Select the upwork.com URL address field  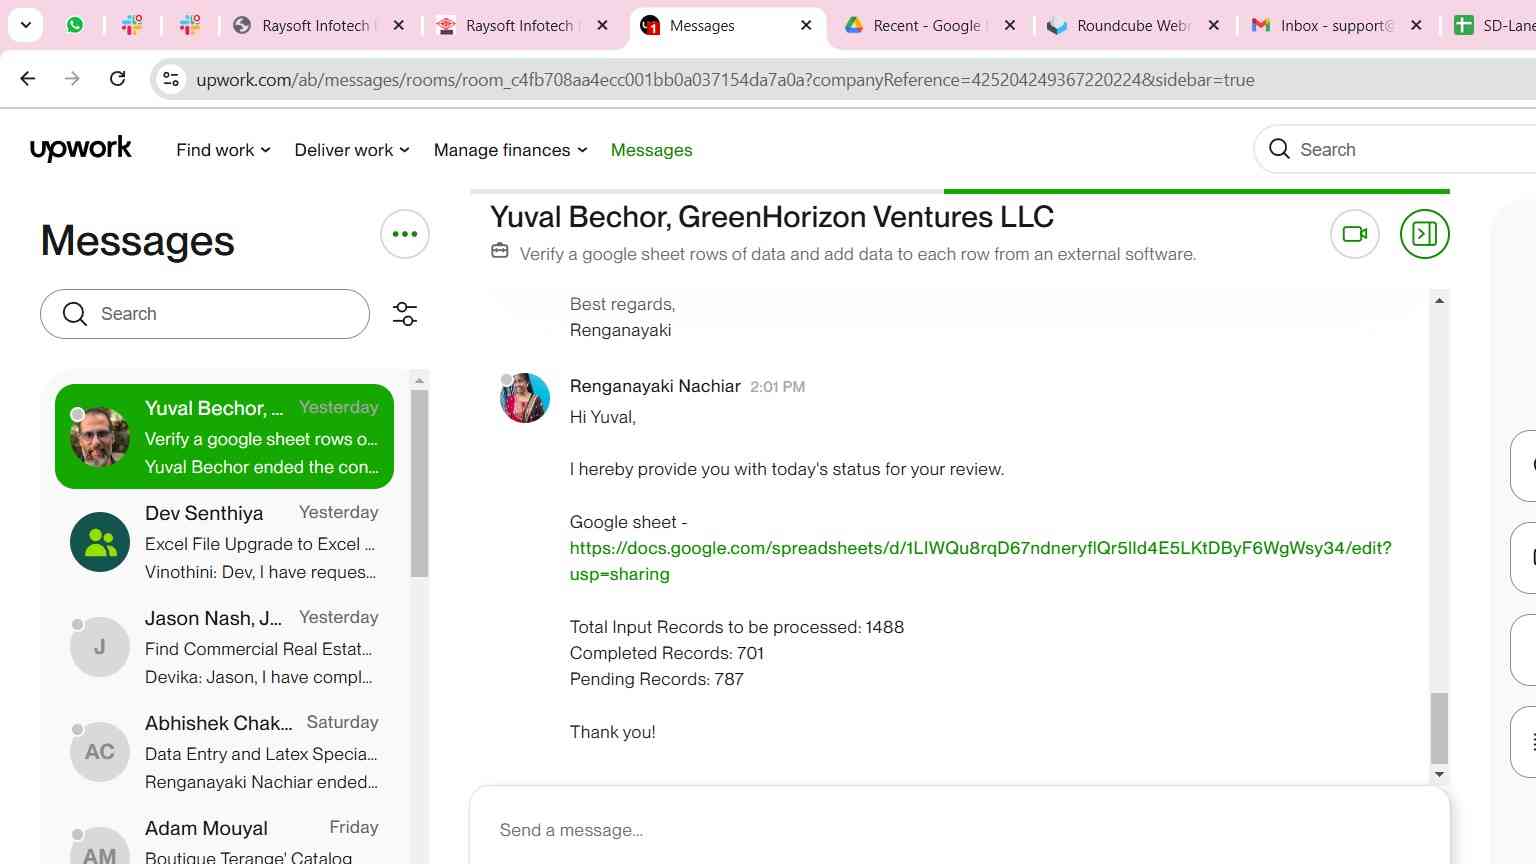725,80
